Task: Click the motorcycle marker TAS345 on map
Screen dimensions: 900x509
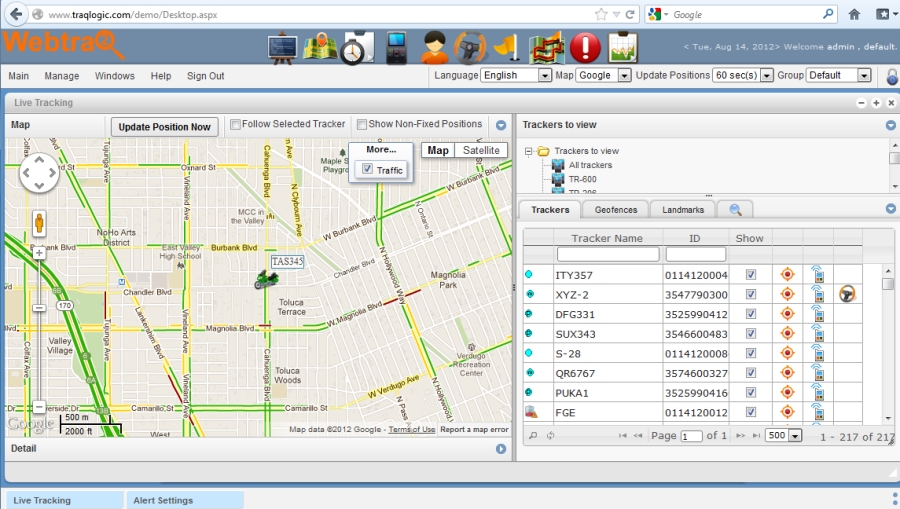Action: click(266, 279)
